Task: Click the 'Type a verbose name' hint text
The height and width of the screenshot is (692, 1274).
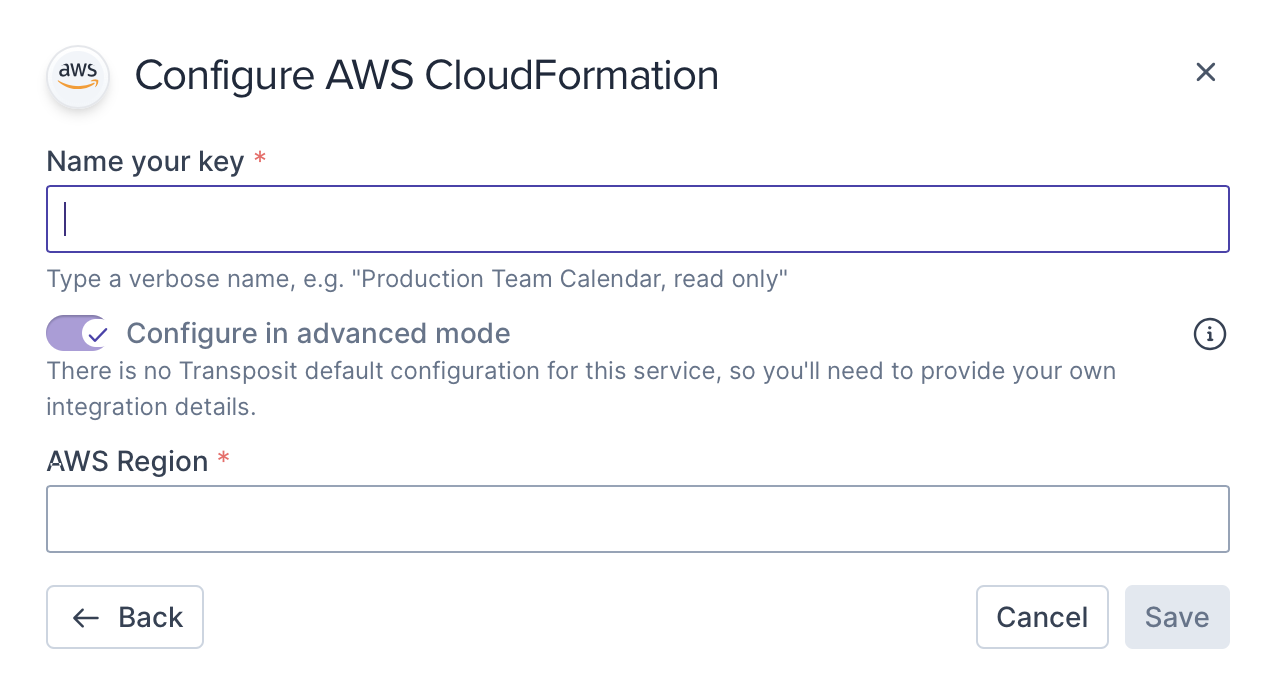Action: pos(417,279)
